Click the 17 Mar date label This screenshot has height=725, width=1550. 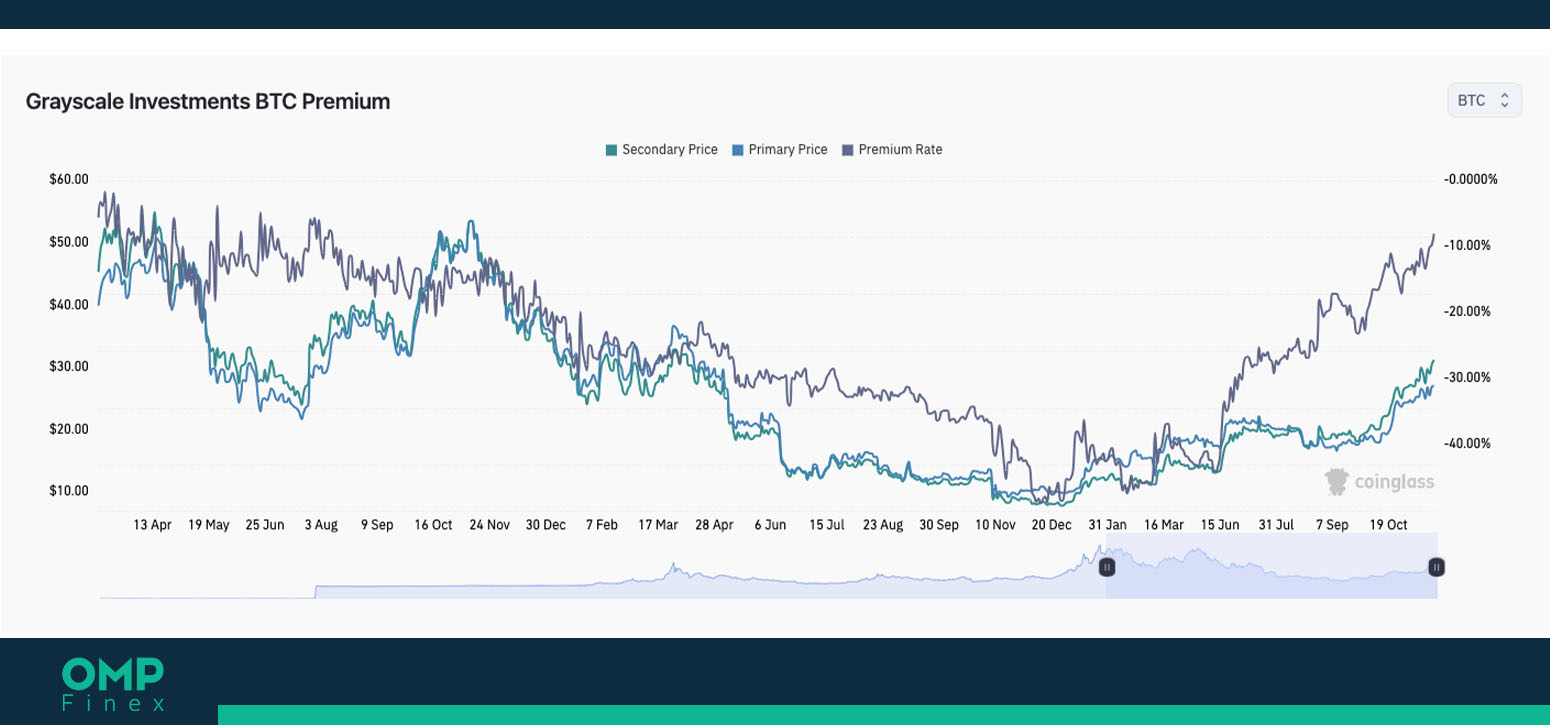[x=658, y=524]
